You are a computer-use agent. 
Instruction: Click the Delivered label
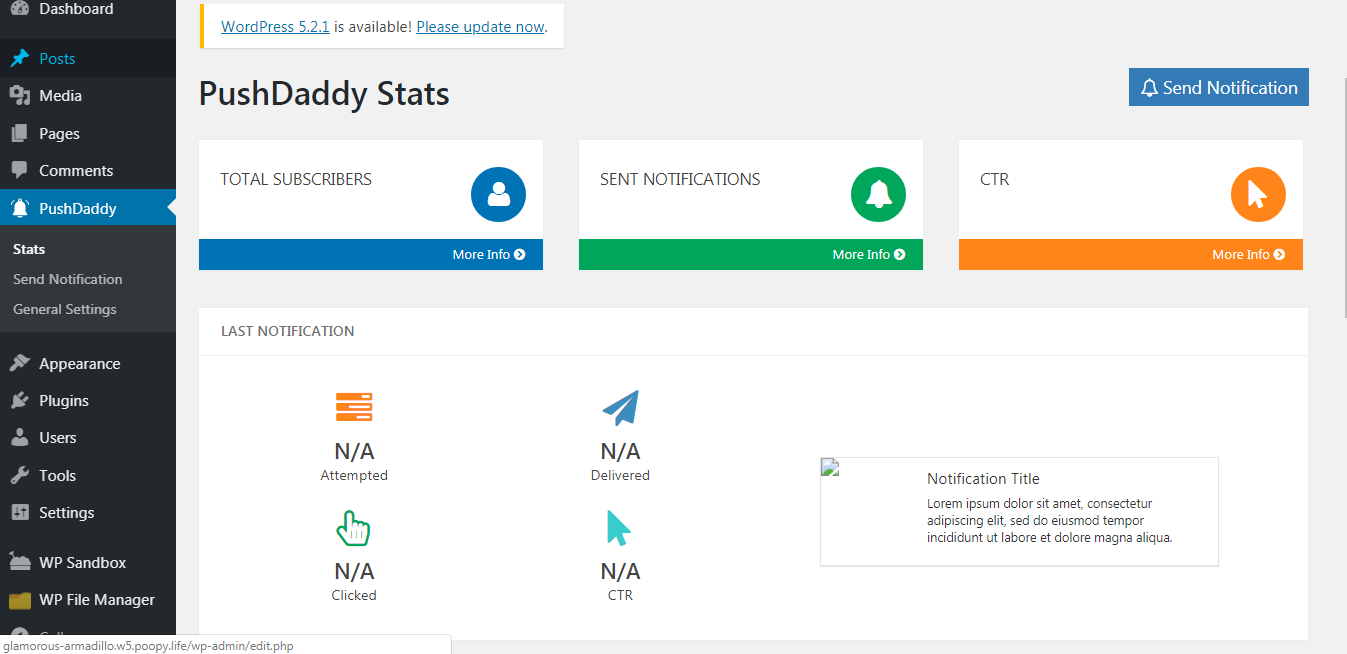(x=620, y=475)
